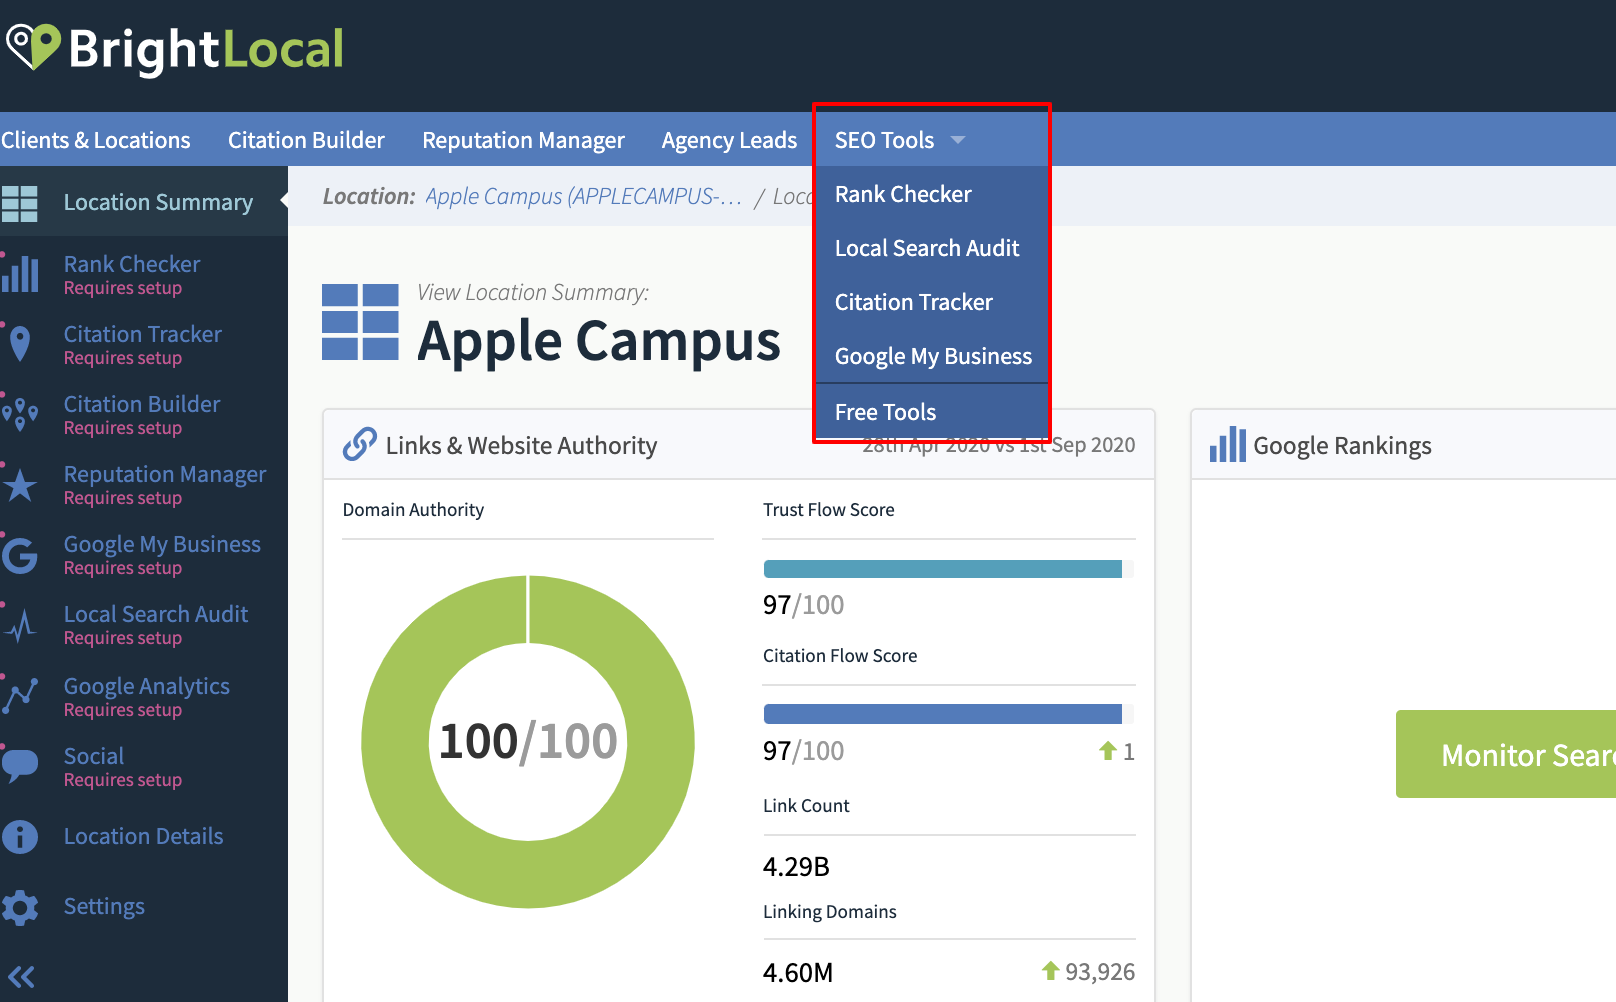This screenshot has width=1616, height=1002.
Task: Click the Local Search Audit pulse sidebar icon
Action: (x=20, y=626)
